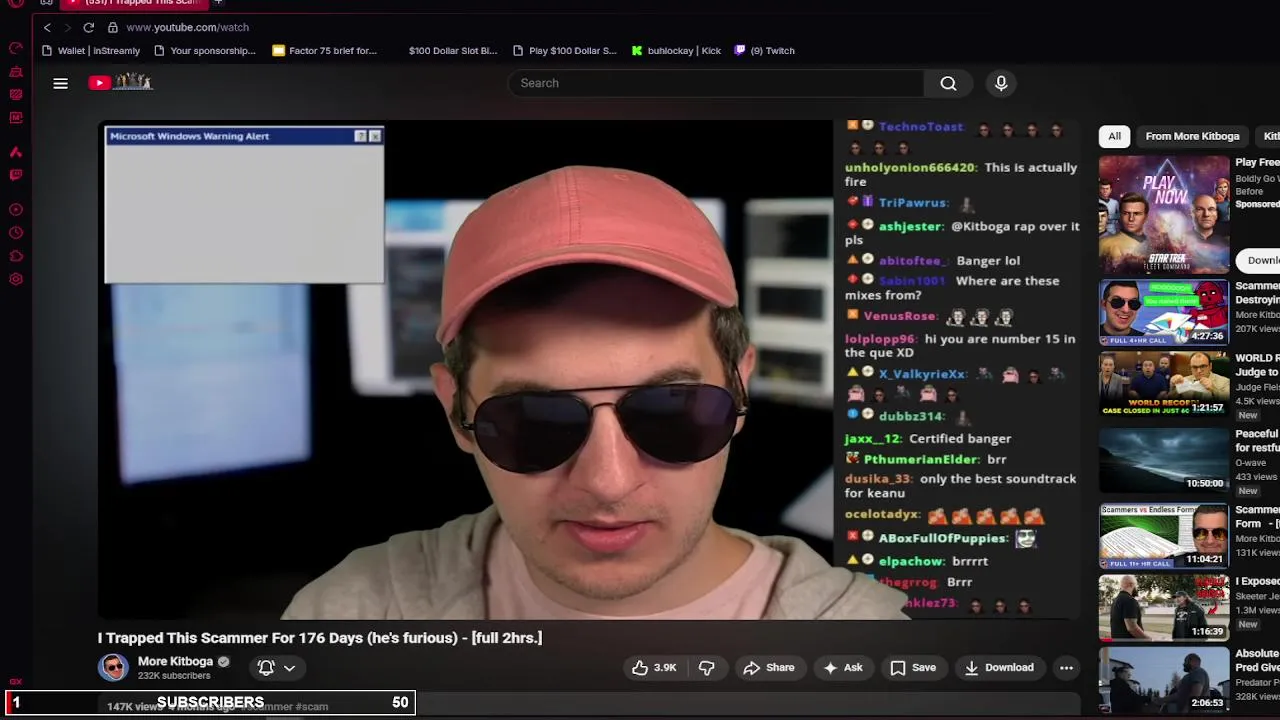Open the buhlockay | Kick bookmark
Viewport: 1280px width, 720px height.
pyautogui.click(x=676, y=50)
